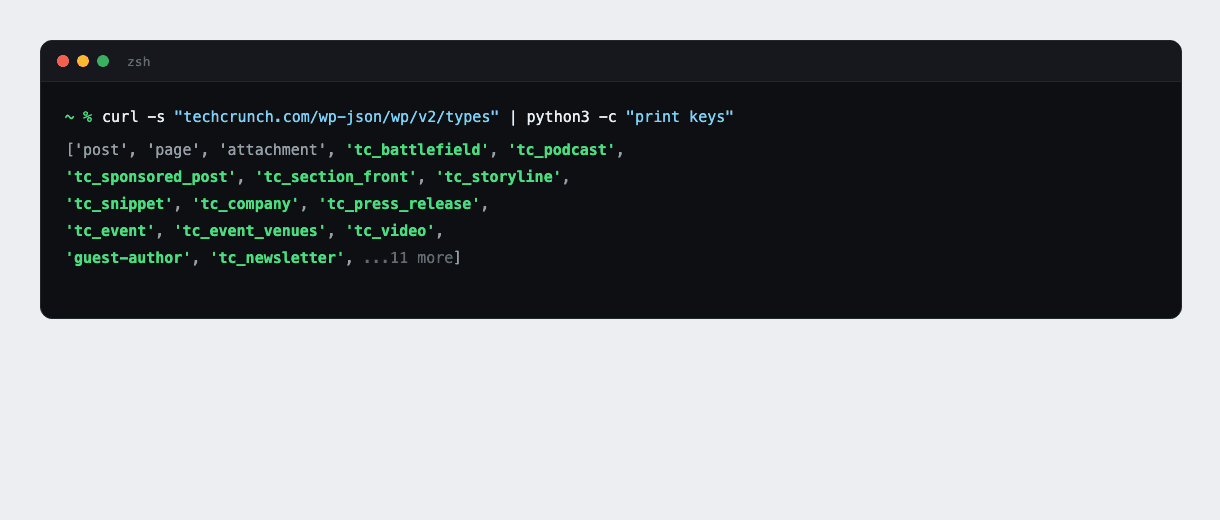Click the 'tc_event_venues' output entry
This screenshot has width=1220, height=520.
pyautogui.click(x=250, y=231)
